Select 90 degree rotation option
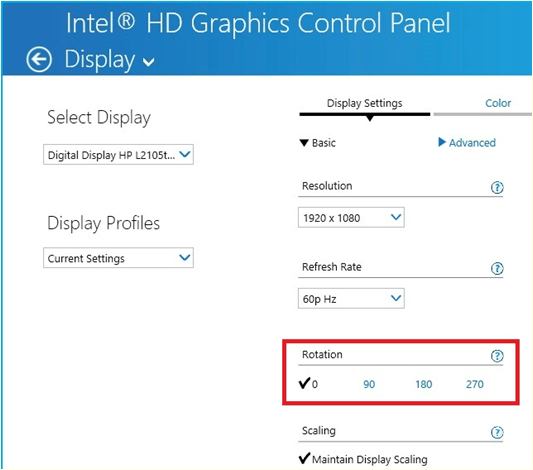The image size is (533, 470). coord(369,384)
